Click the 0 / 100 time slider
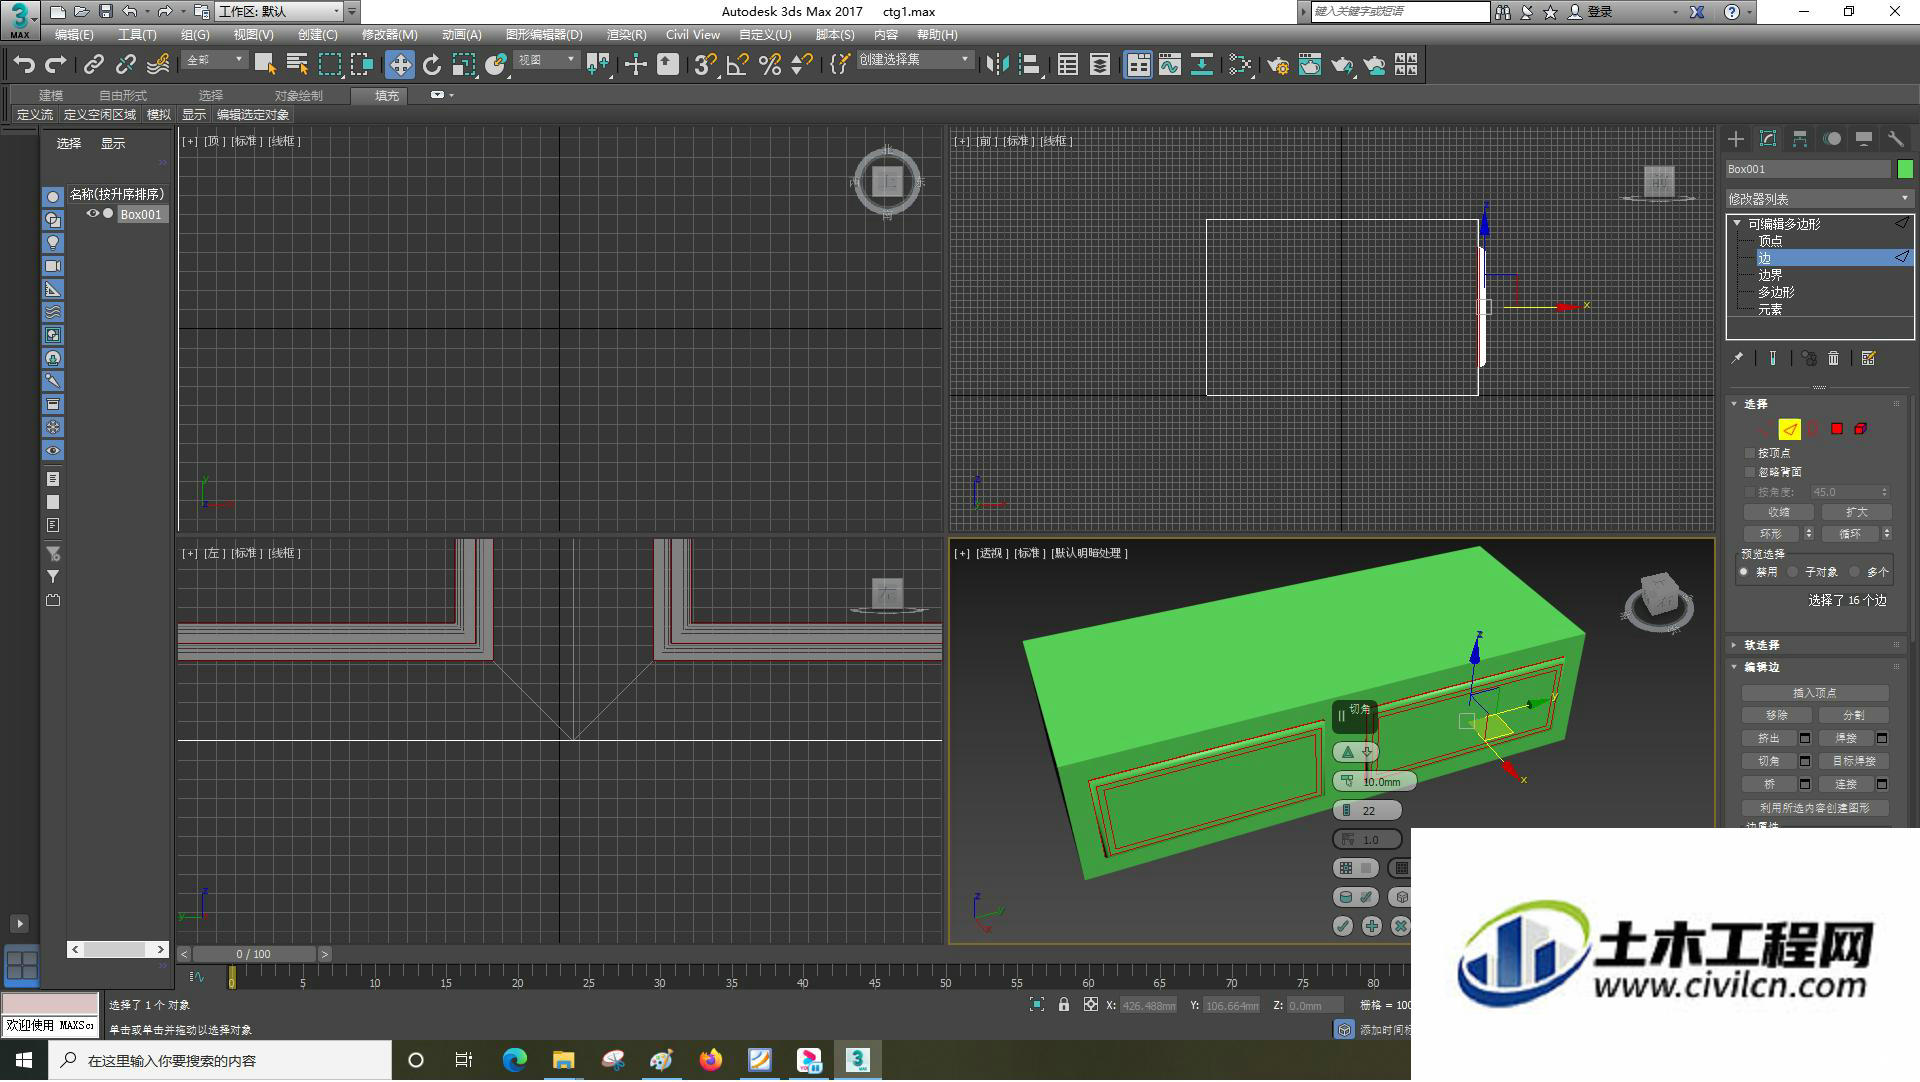 (254, 955)
